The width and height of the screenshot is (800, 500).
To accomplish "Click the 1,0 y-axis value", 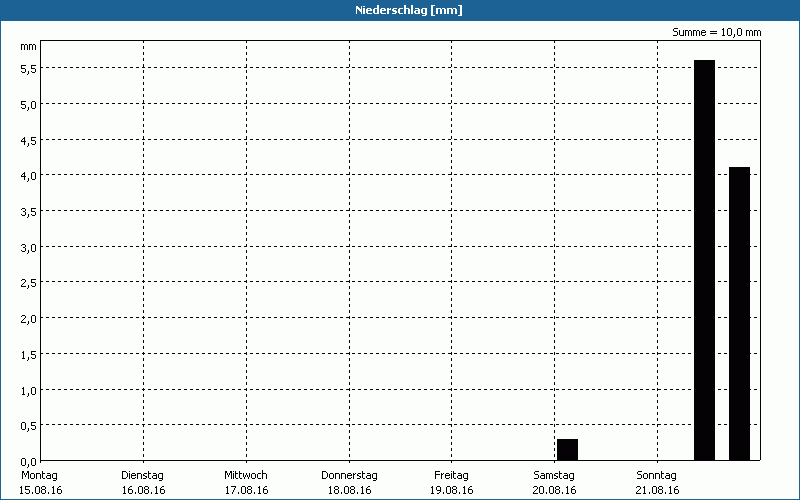I will coord(28,391).
